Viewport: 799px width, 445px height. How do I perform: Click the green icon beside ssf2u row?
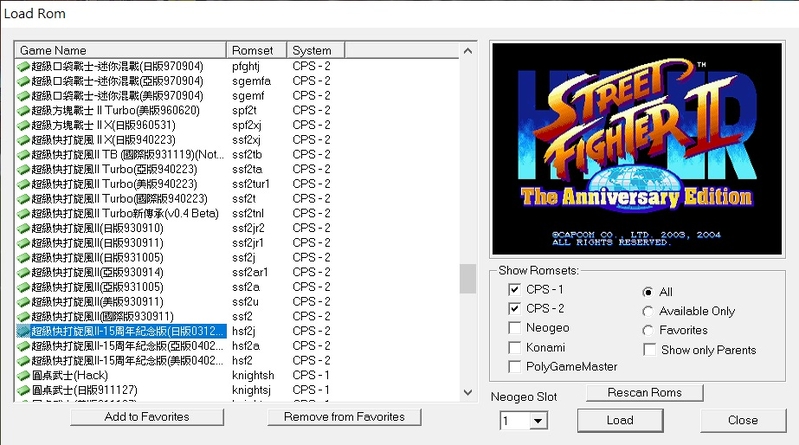(23, 302)
